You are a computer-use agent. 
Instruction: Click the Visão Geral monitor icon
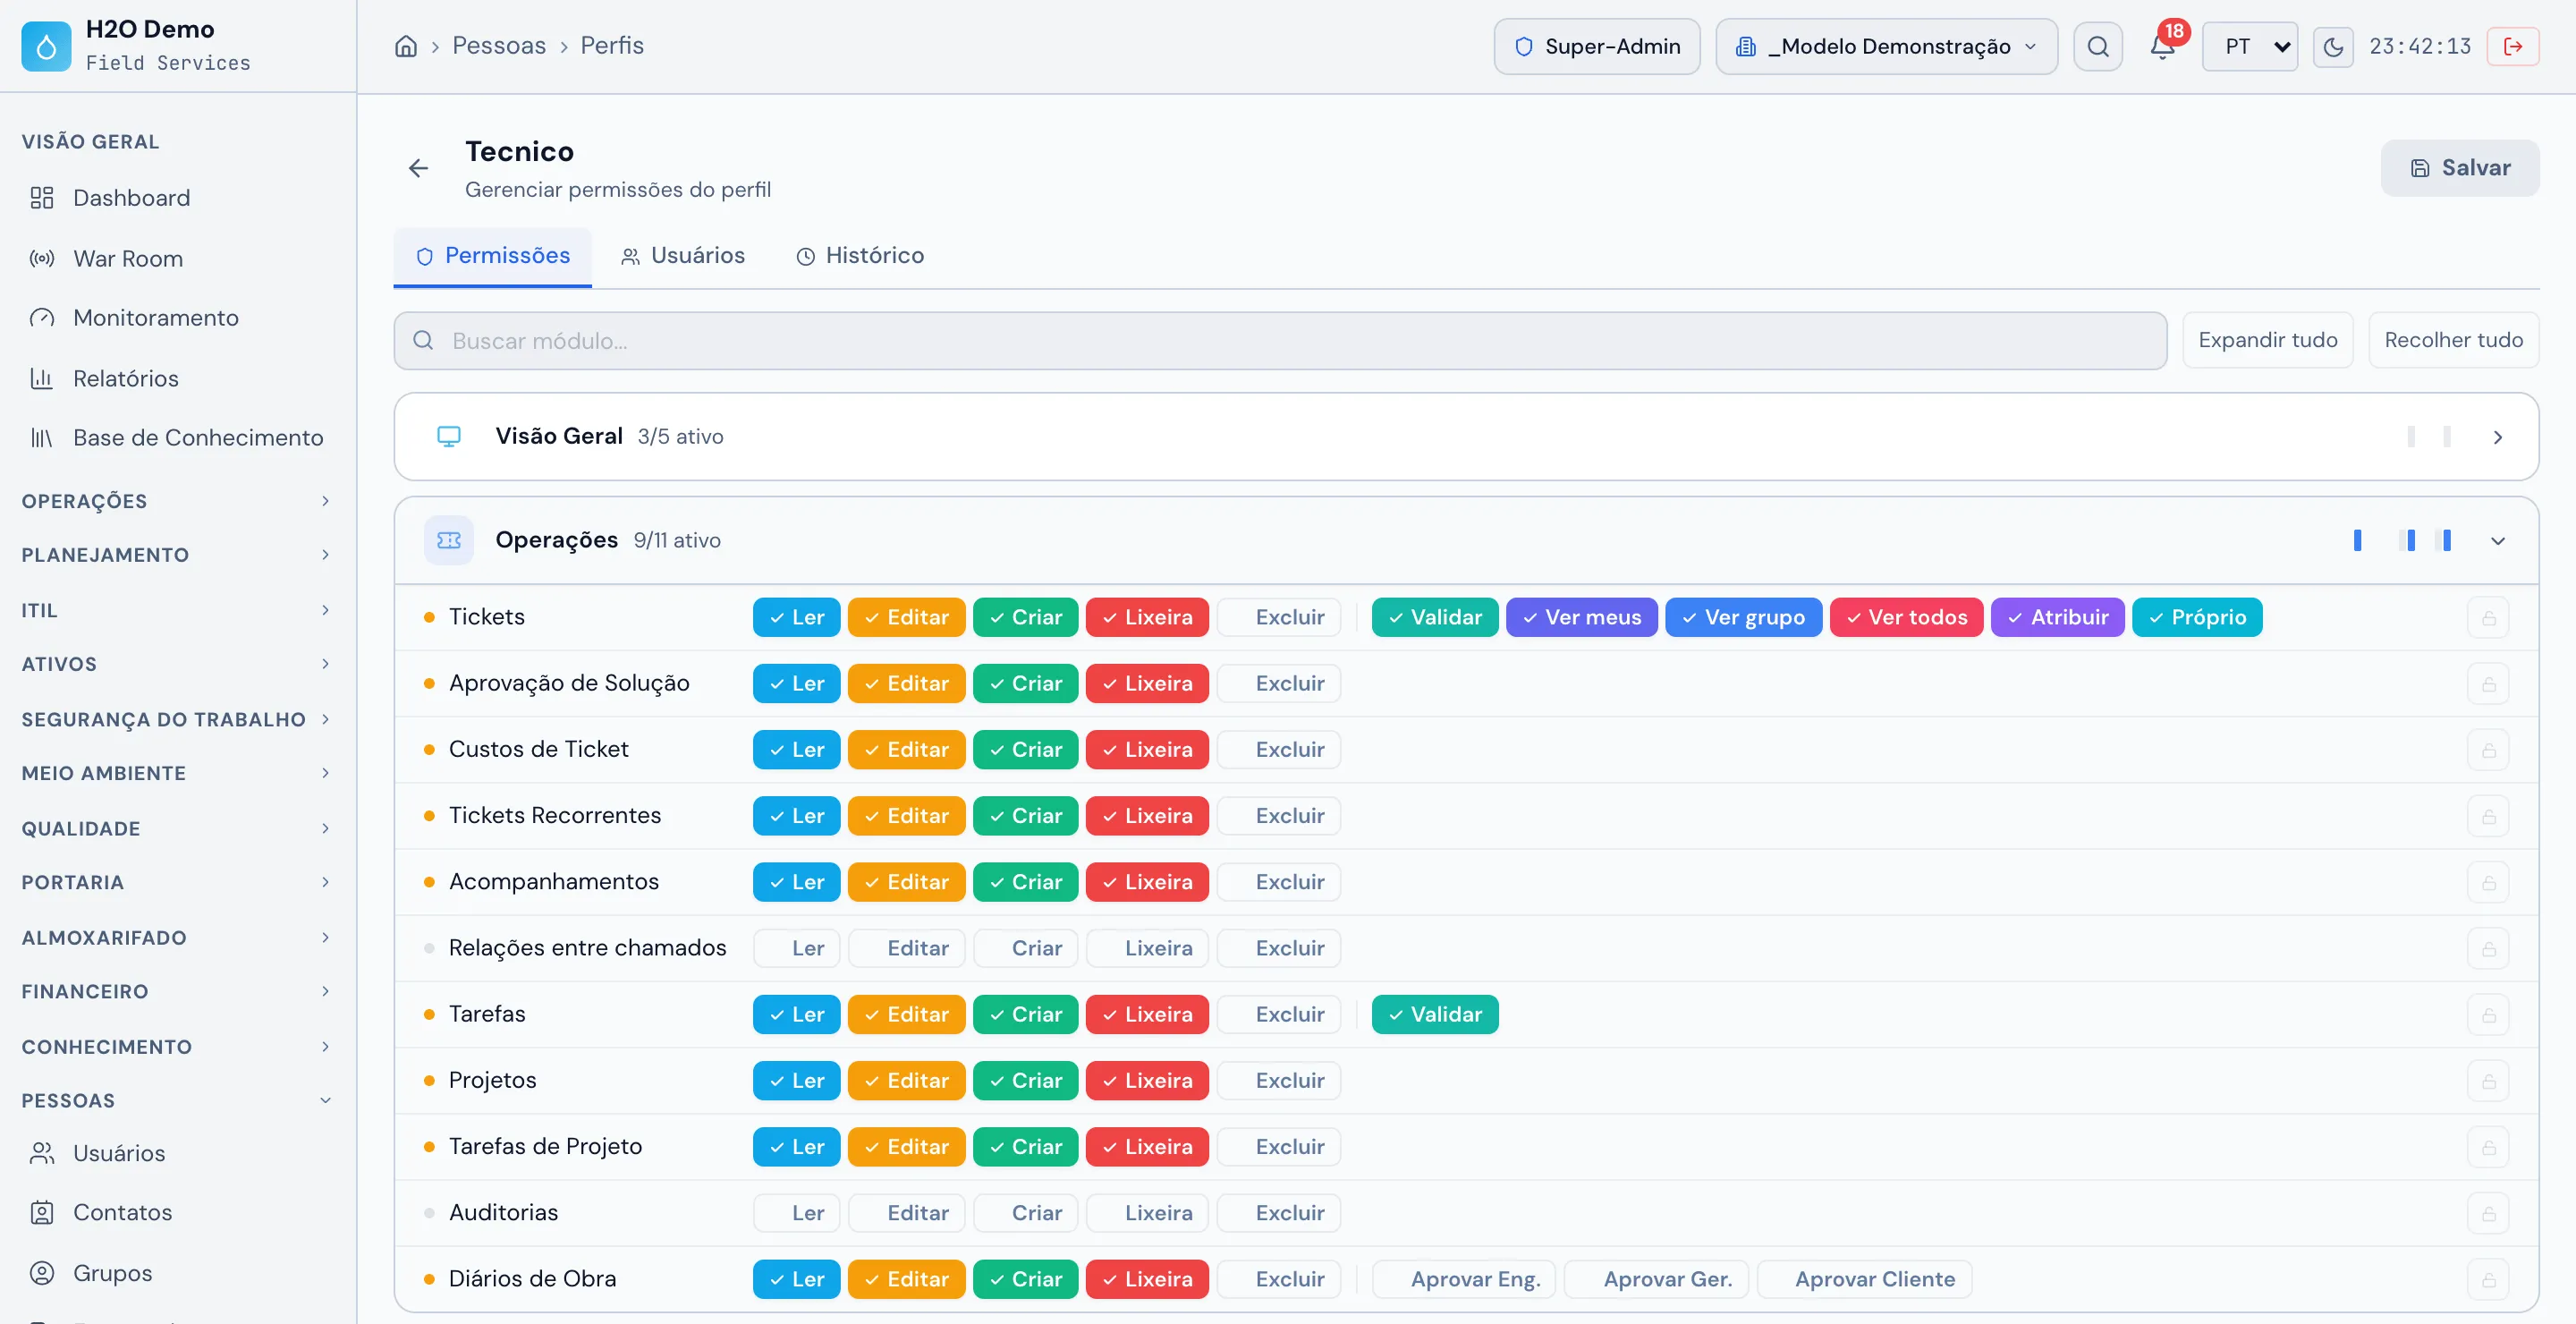pos(449,436)
